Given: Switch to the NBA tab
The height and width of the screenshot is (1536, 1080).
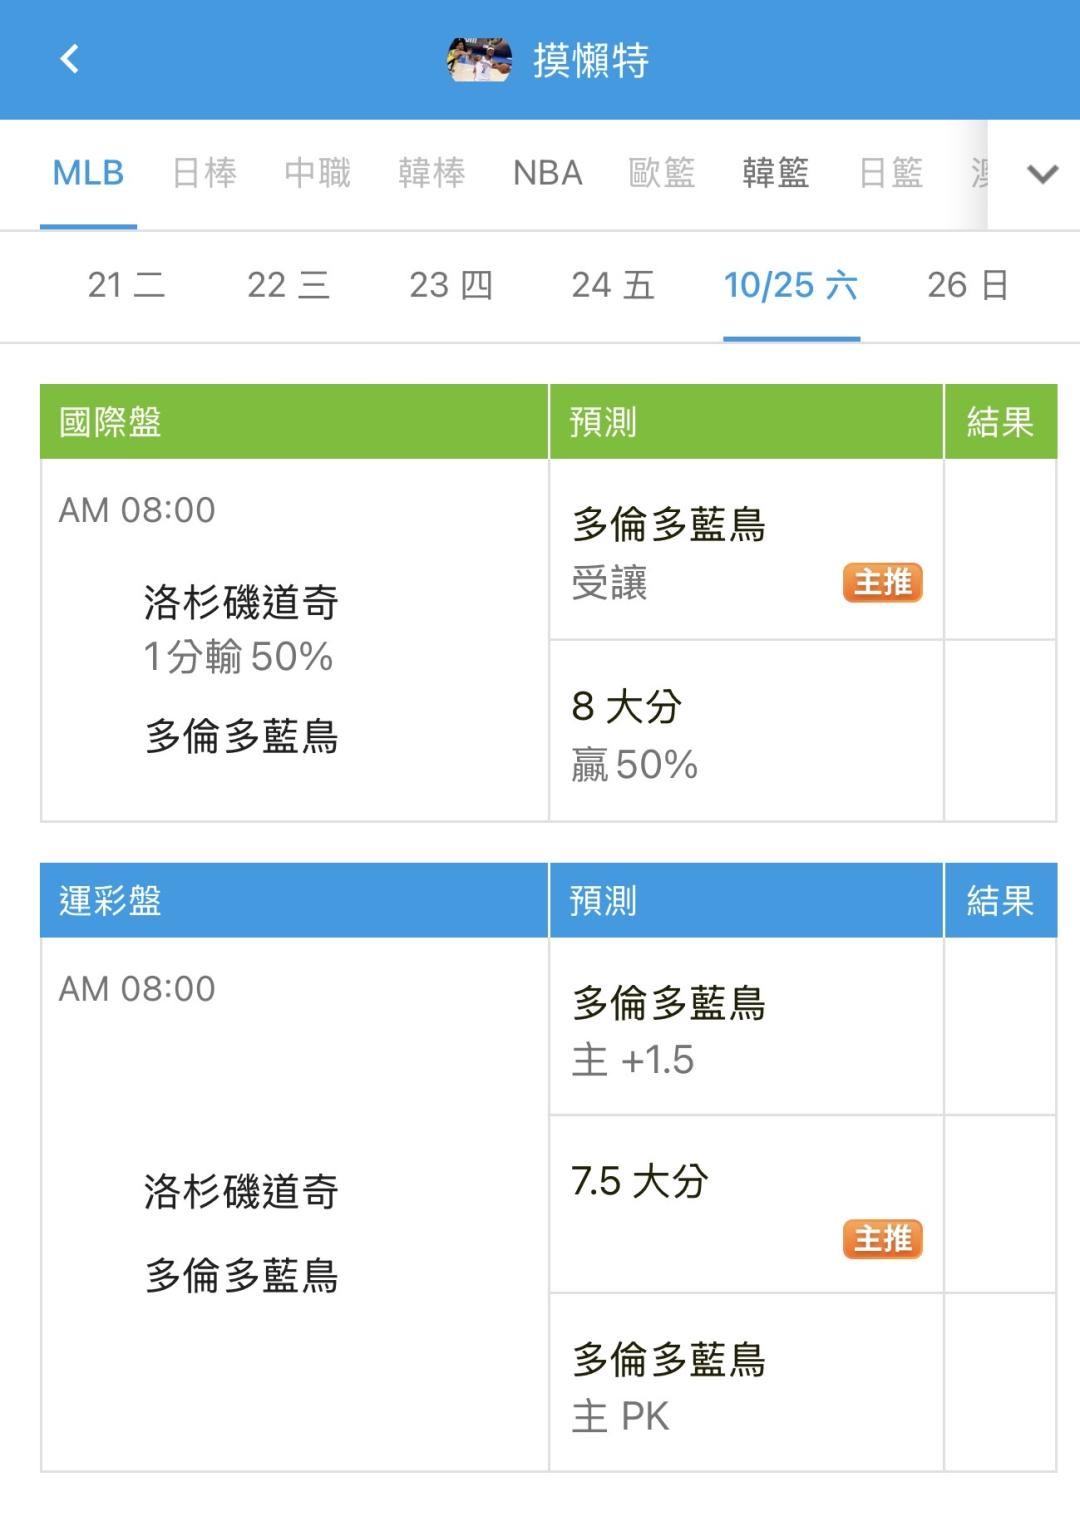Looking at the screenshot, I should pyautogui.click(x=547, y=173).
